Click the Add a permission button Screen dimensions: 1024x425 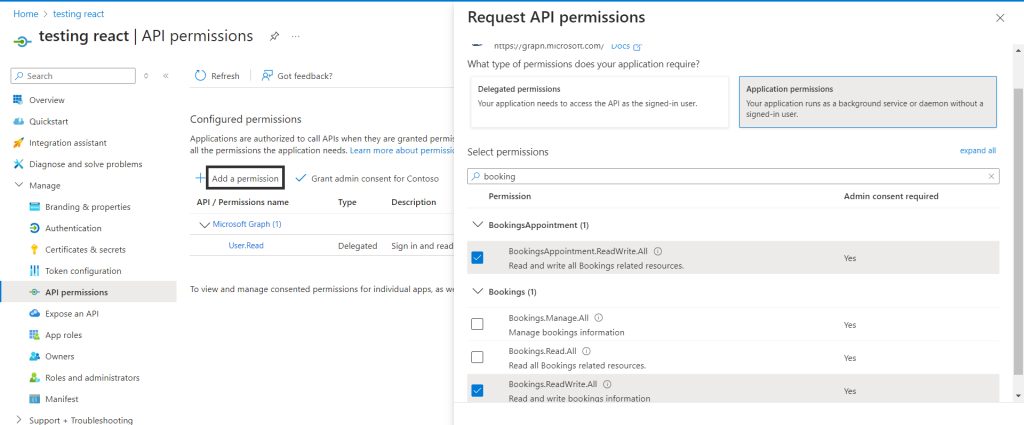246,178
